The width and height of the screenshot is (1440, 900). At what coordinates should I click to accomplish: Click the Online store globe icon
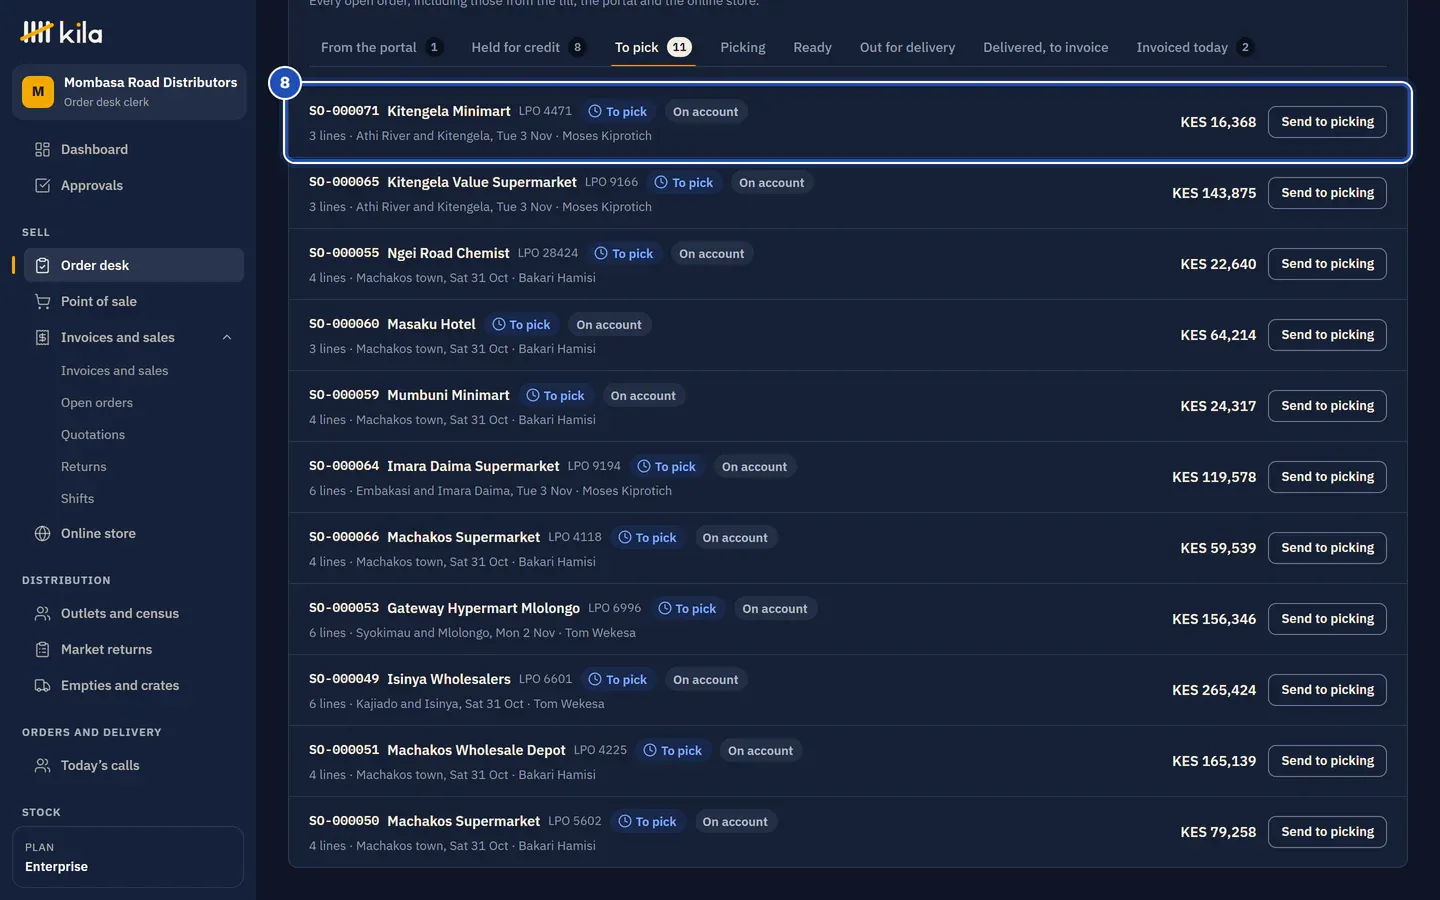pos(42,534)
